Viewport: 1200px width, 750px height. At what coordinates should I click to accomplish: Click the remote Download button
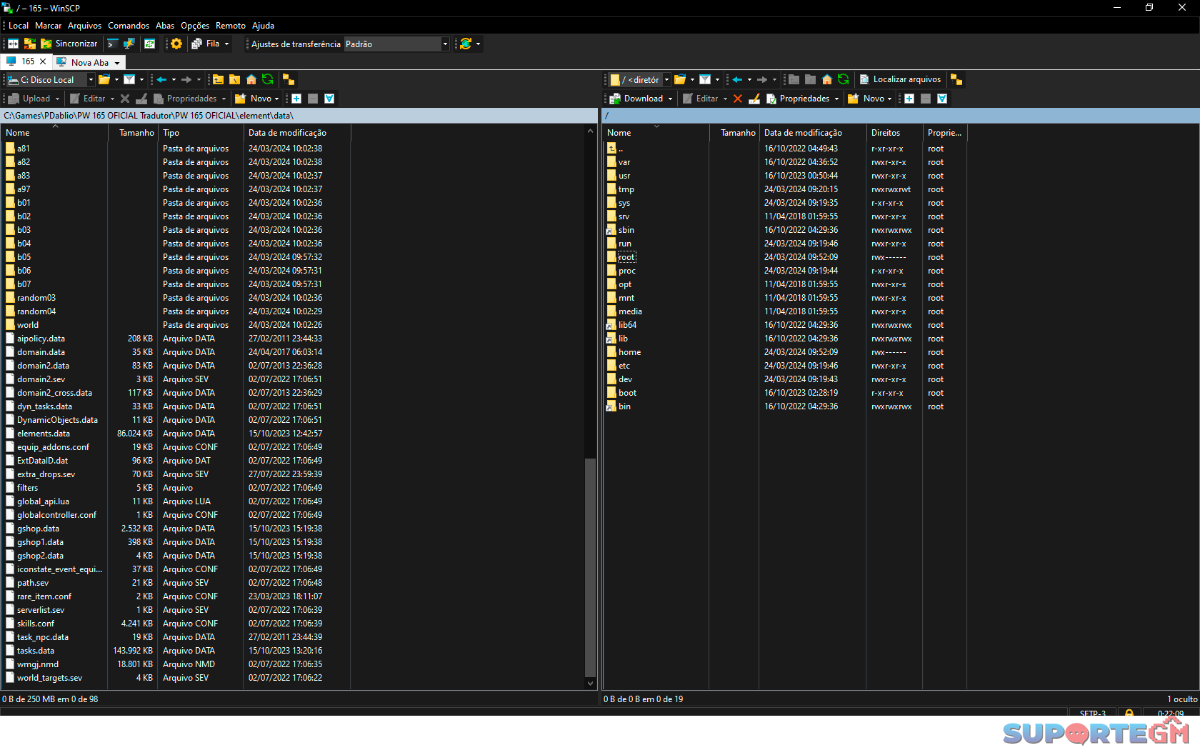(x=637, y=99)
